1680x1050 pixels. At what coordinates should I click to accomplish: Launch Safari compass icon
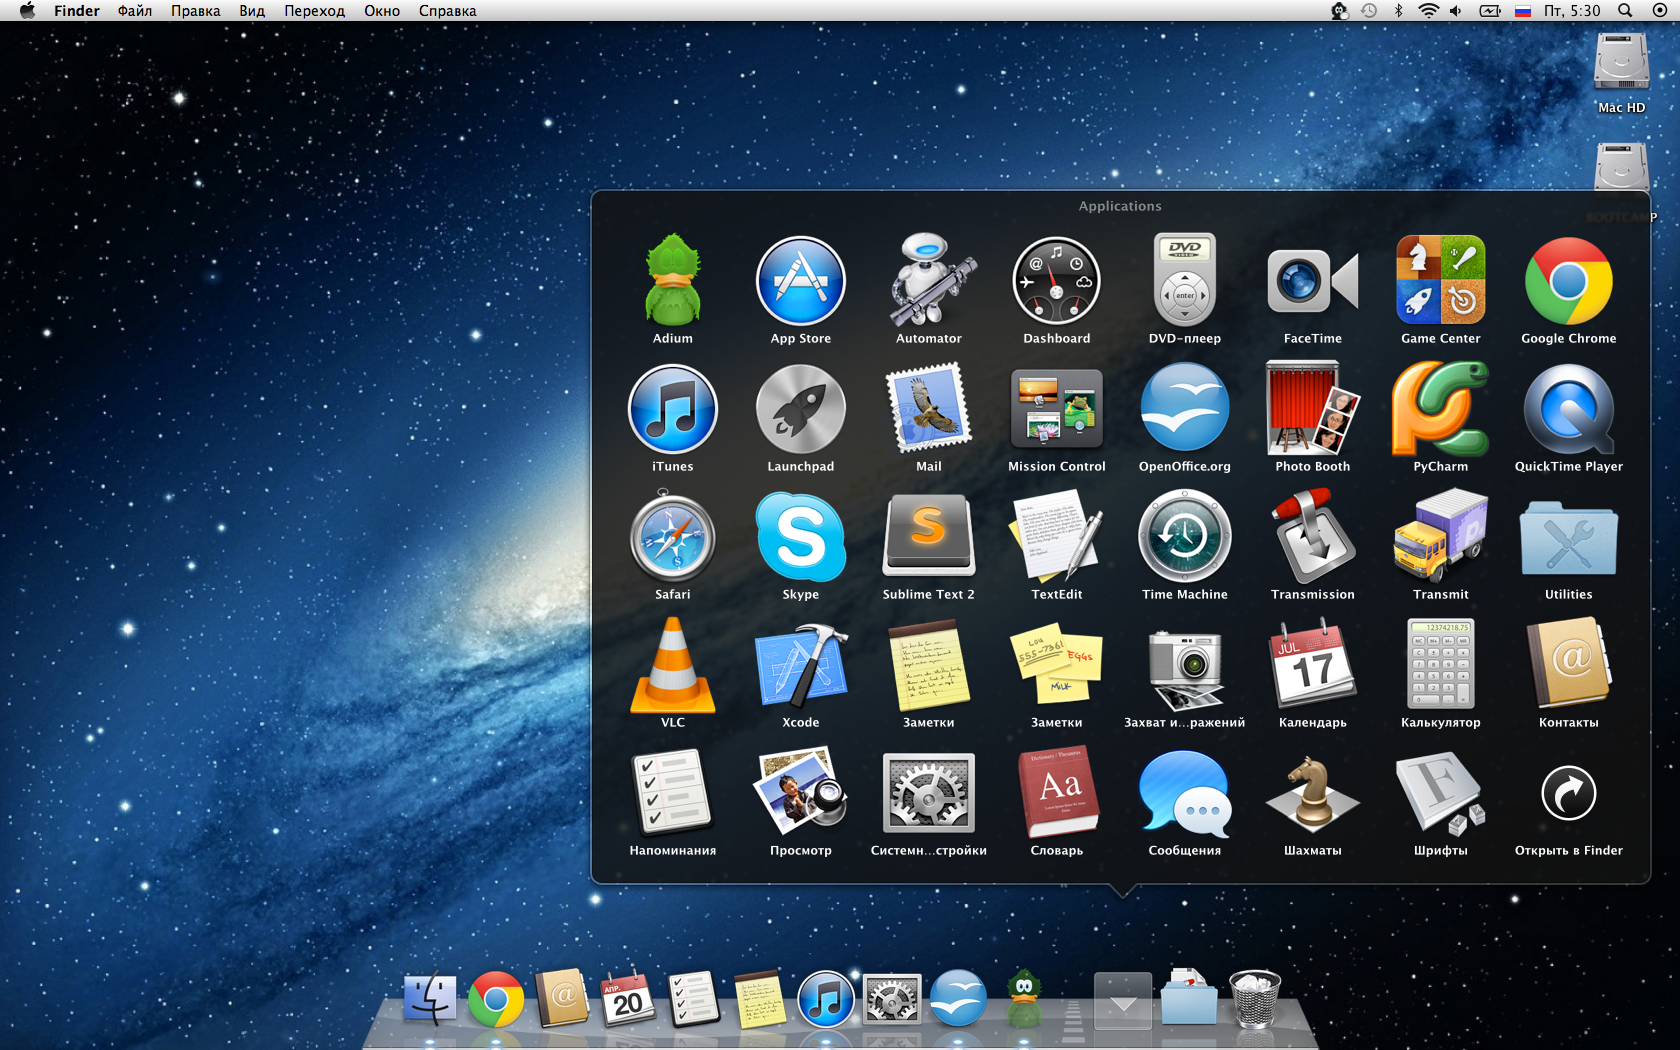[x=673, y=537]
